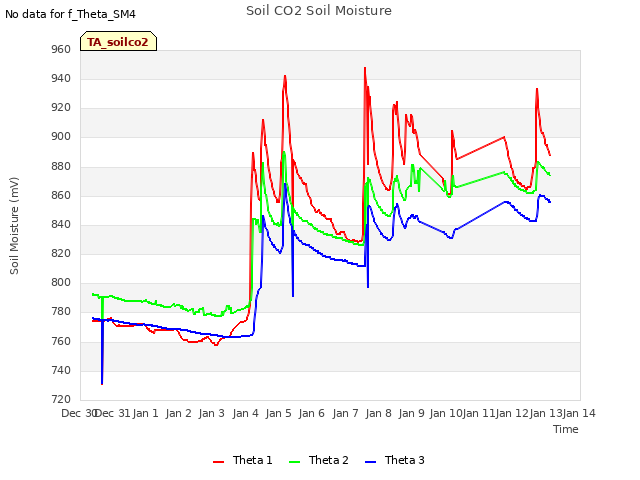The height and width of the screenshot is (480, 640).
Task: Click the 780 y-axis tick label
Action: (61, 312)
